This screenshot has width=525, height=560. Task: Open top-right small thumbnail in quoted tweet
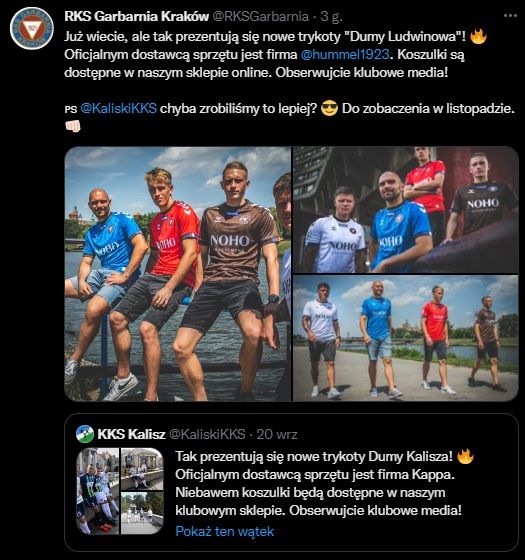coord(142,469)
